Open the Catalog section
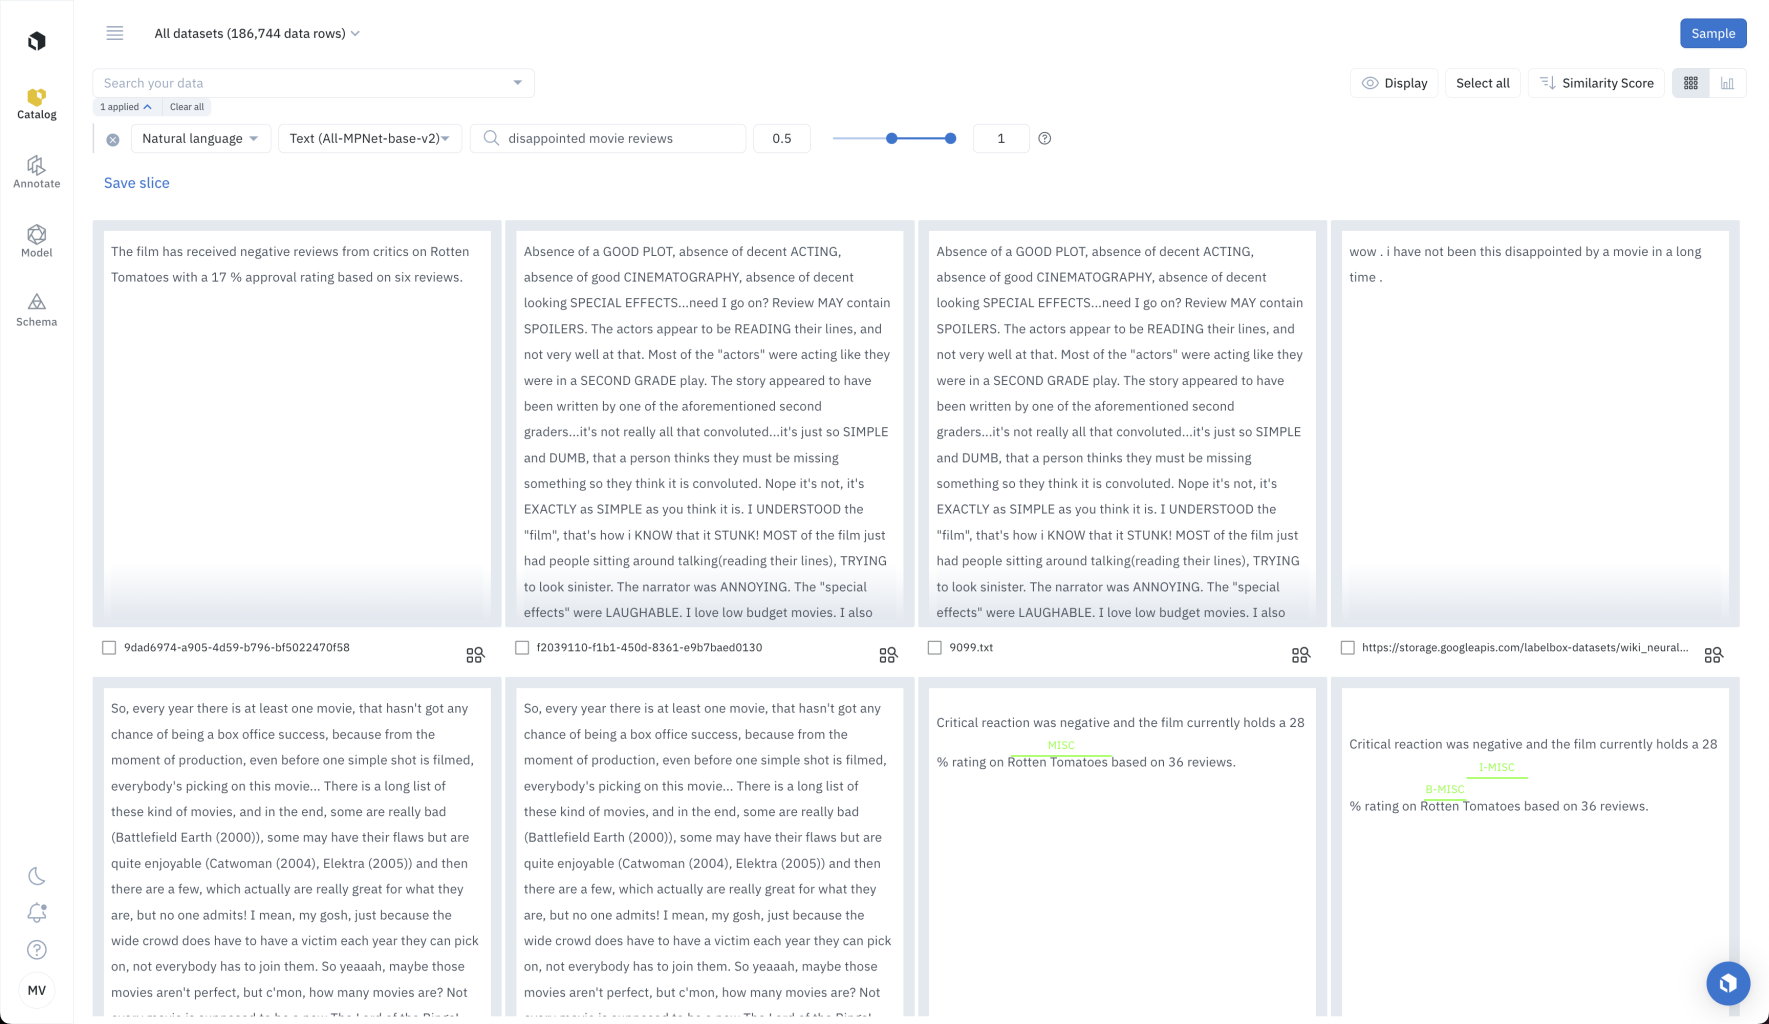This screenshot has height=1024, width=1769. 37,104
